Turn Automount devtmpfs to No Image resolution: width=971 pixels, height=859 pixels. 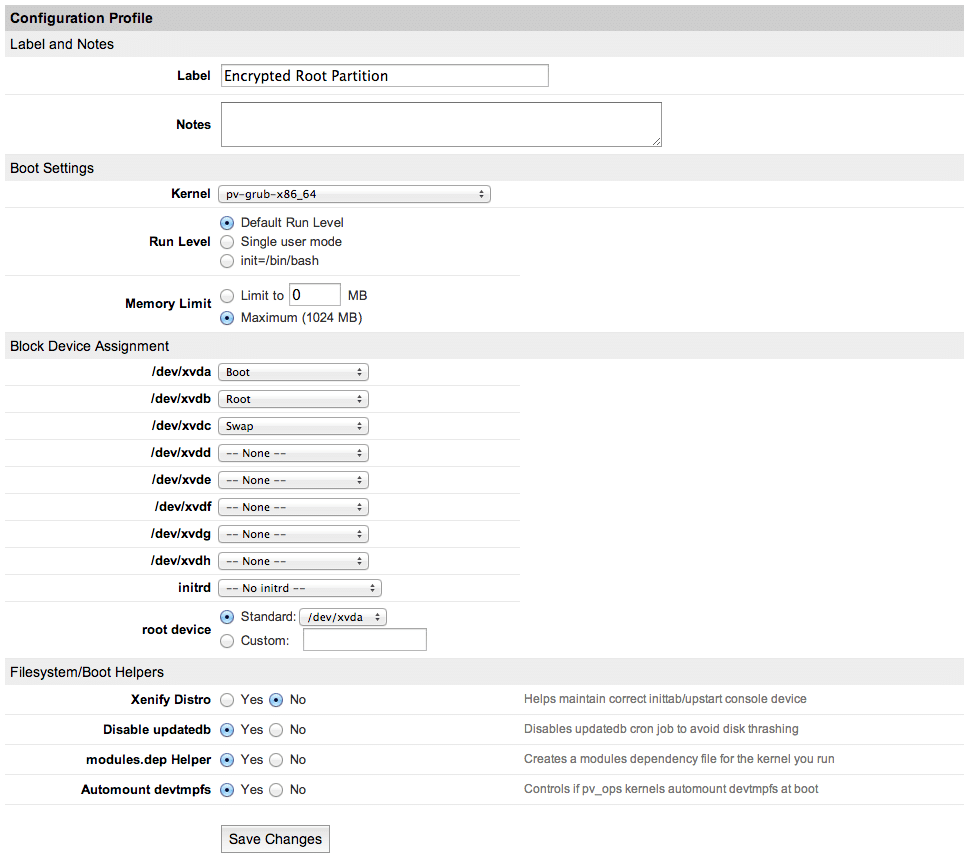coord(276,790)
